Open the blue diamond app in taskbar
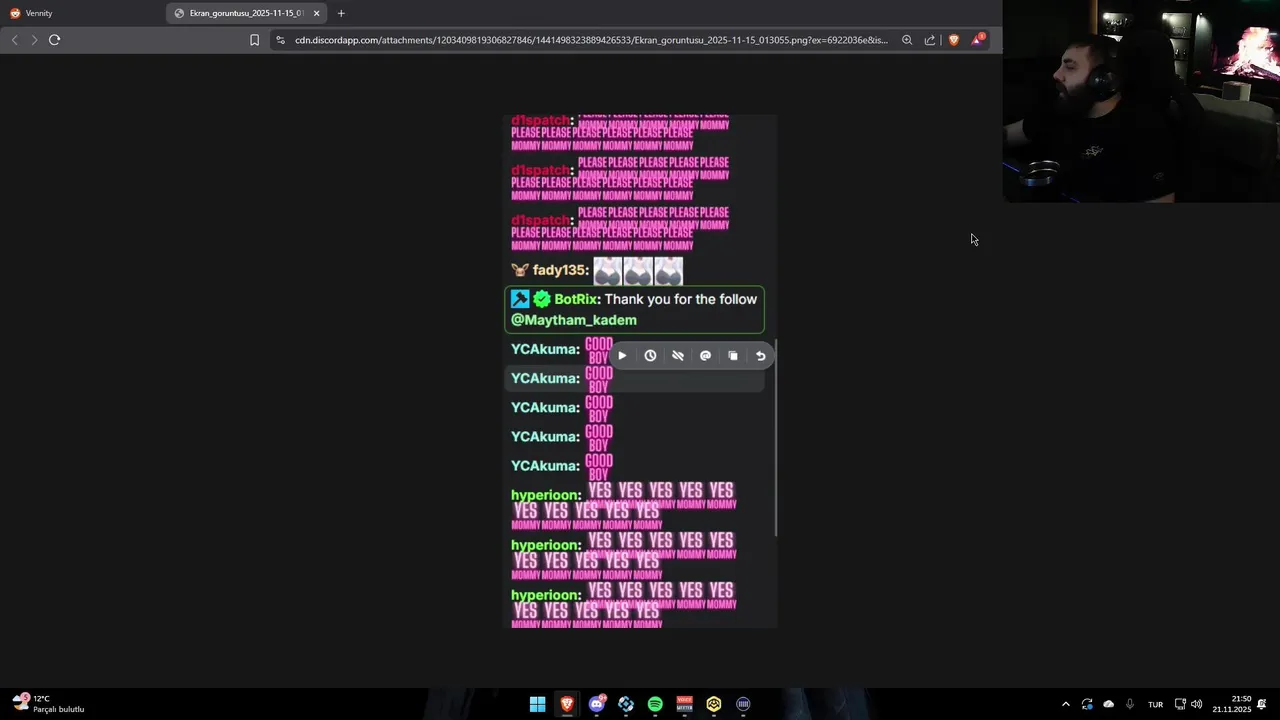The image size is (1280, 720). [626, 704]
